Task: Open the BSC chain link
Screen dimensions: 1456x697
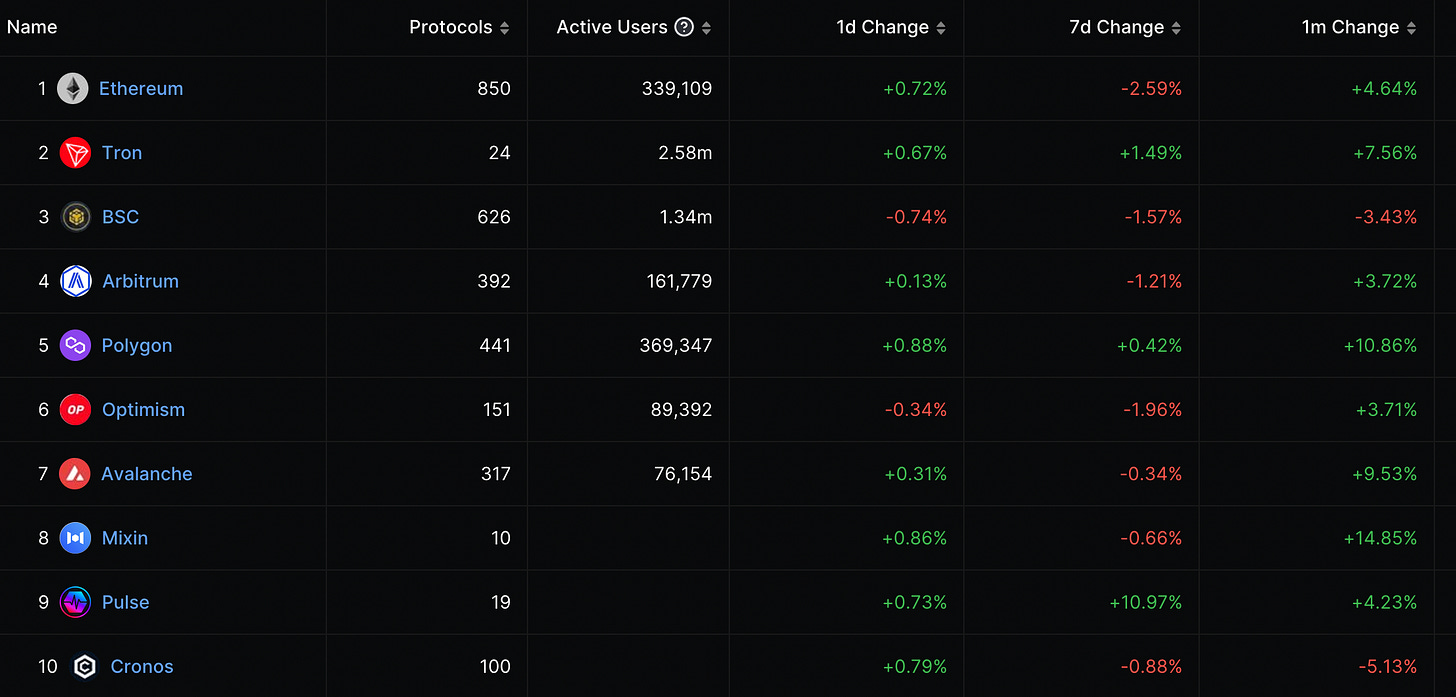Action: click(120, 217)
